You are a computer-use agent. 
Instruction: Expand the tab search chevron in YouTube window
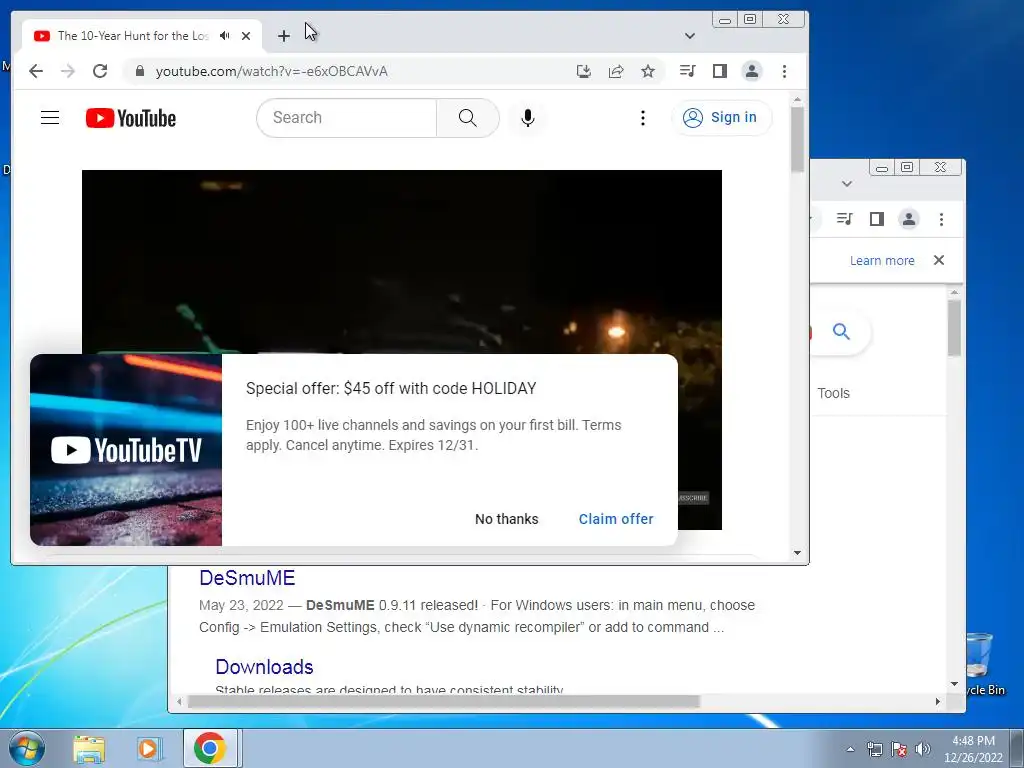(690, 36)
